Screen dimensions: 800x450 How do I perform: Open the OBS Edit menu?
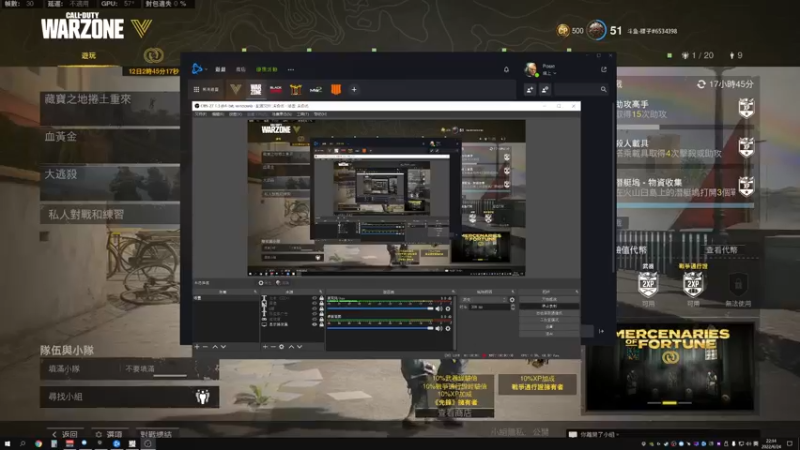(217, 114)
